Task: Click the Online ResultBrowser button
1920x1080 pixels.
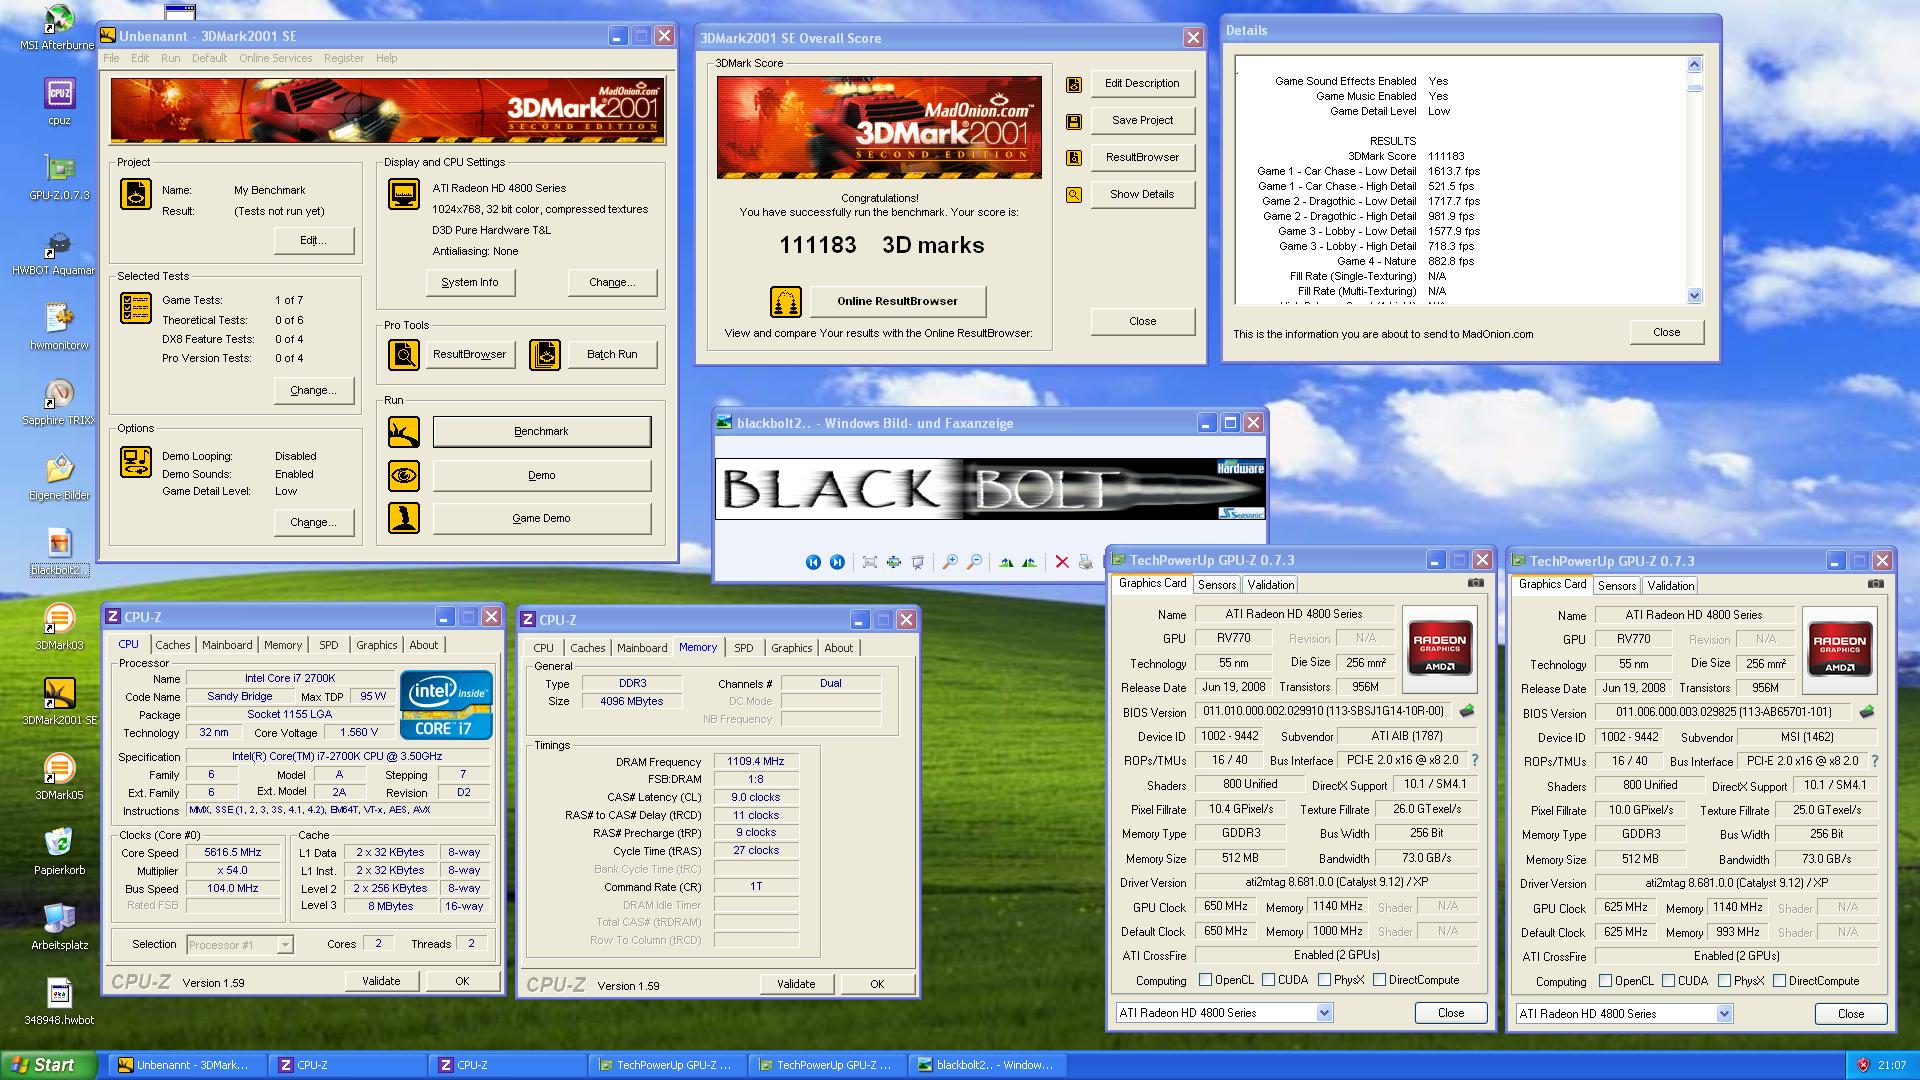Action: point(897,301)
